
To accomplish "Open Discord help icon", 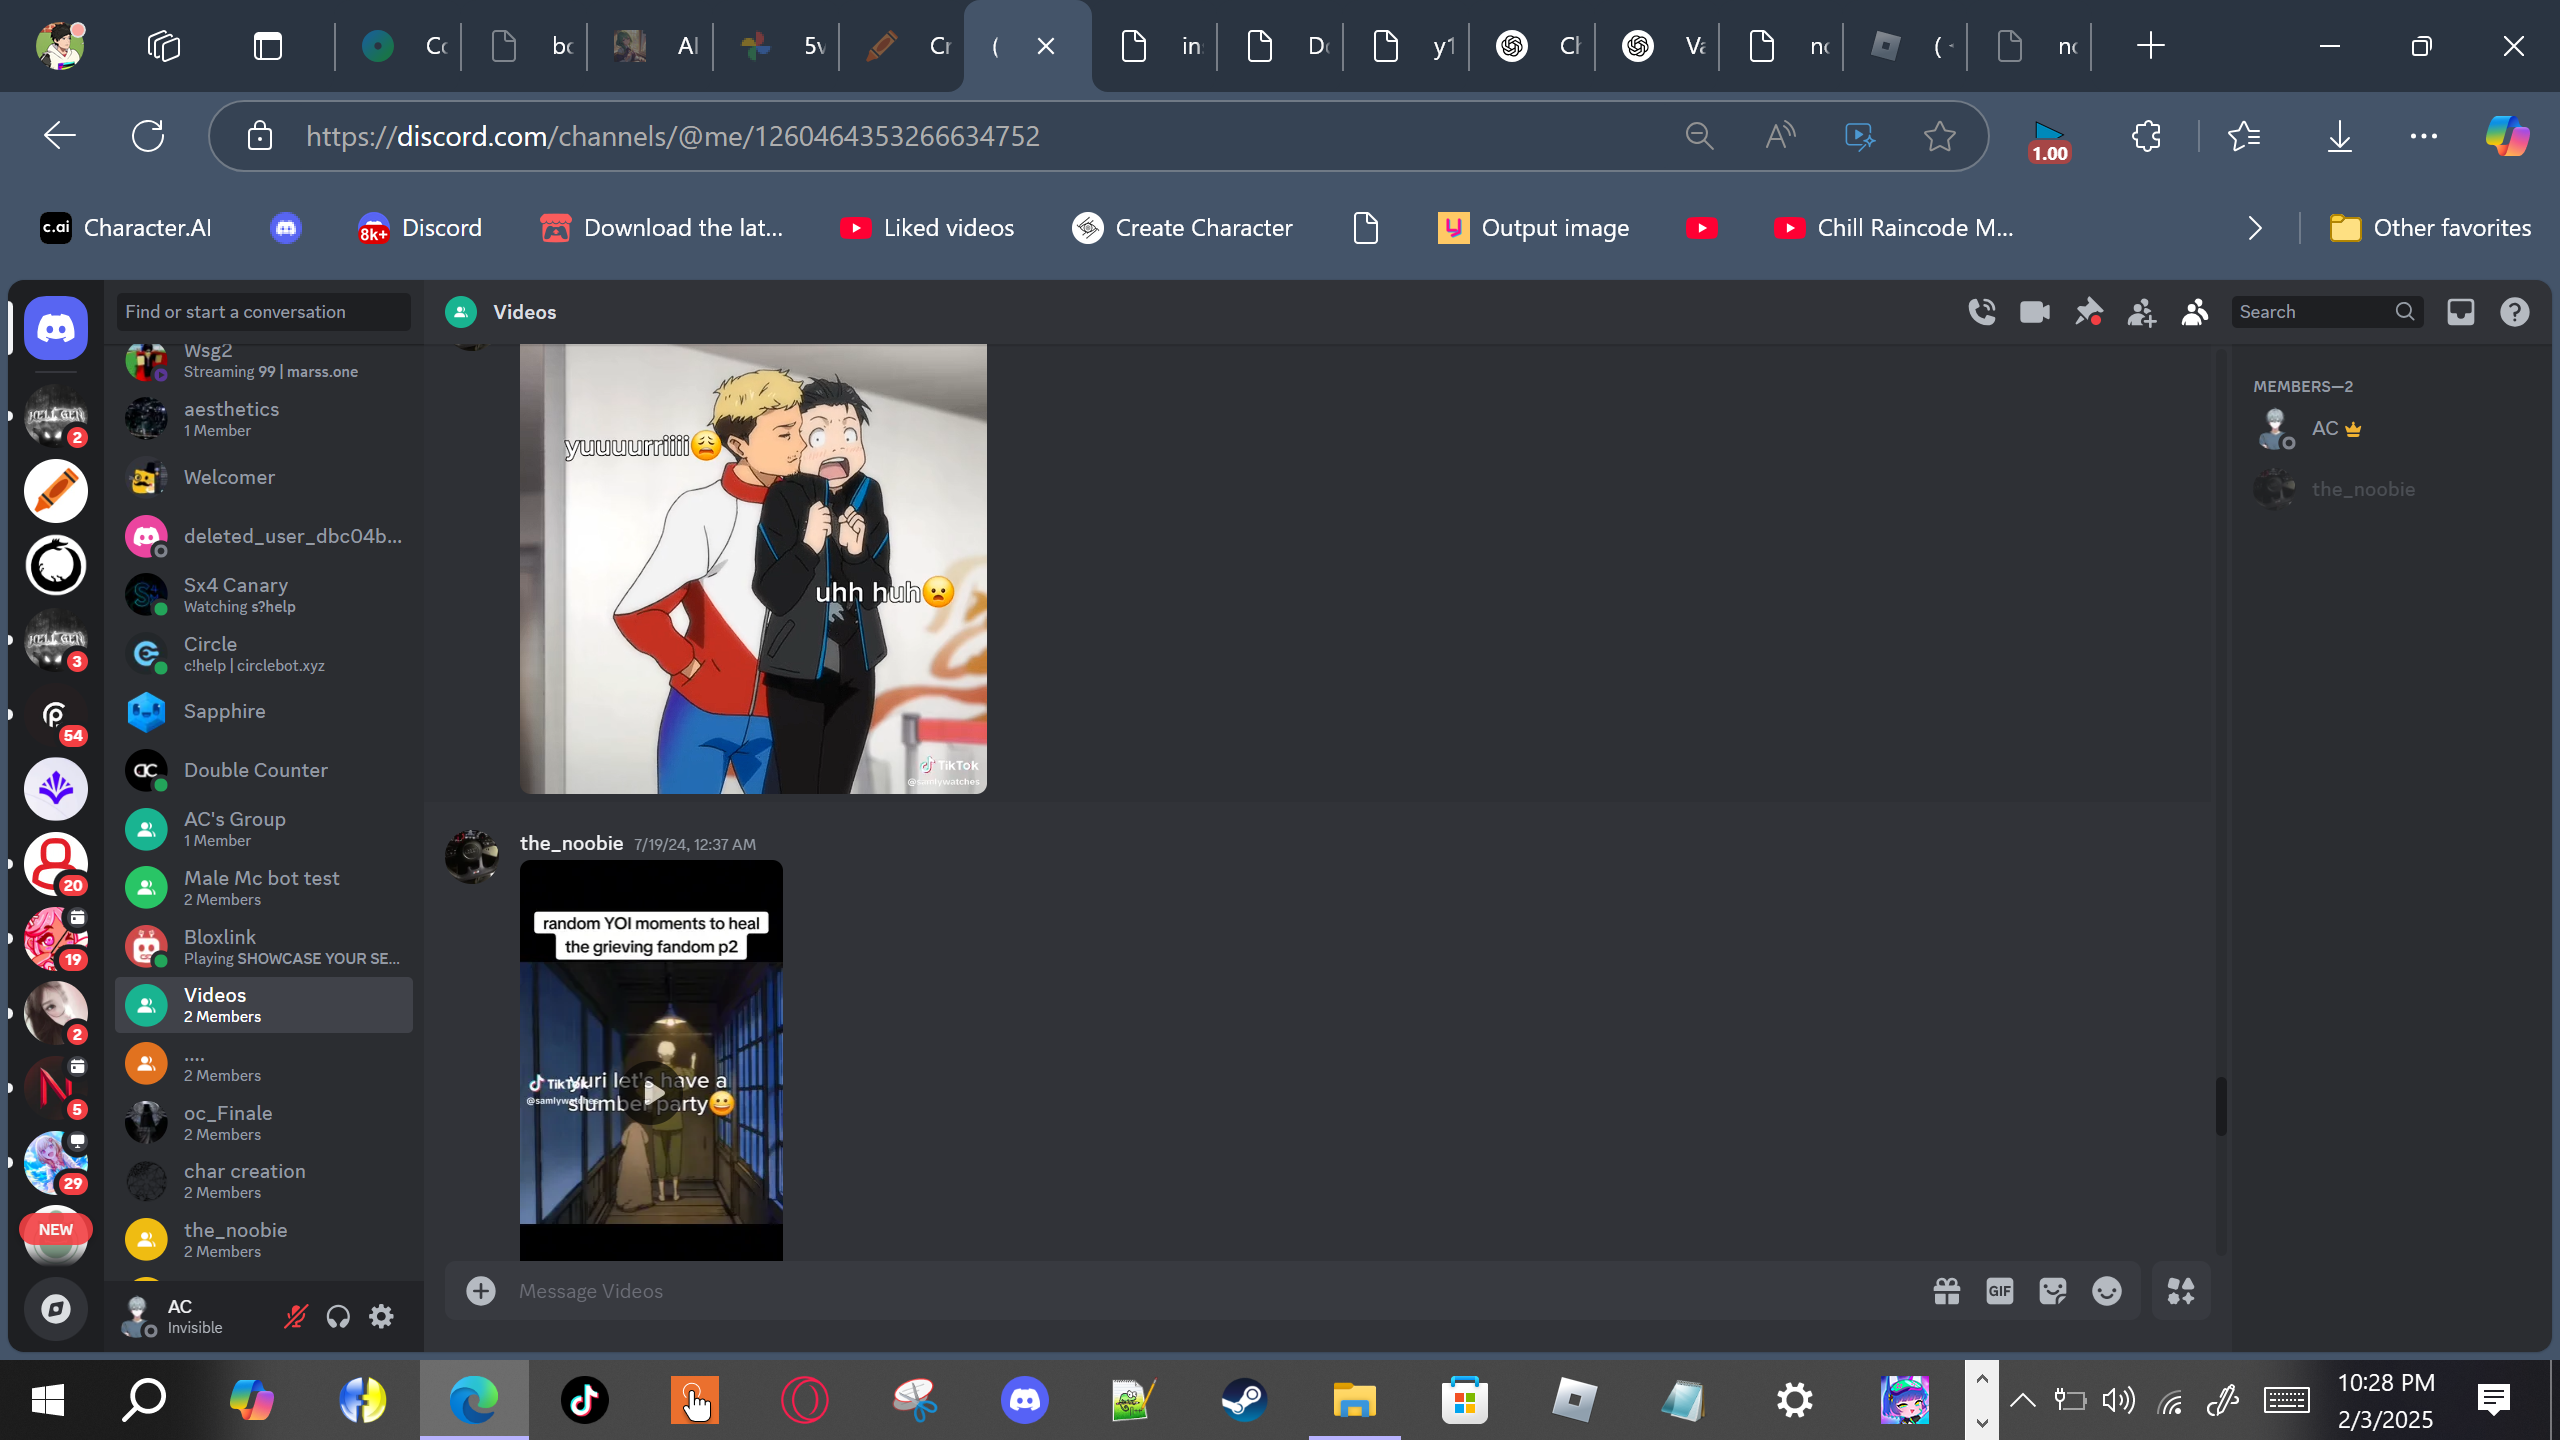I will point(2515,312).
